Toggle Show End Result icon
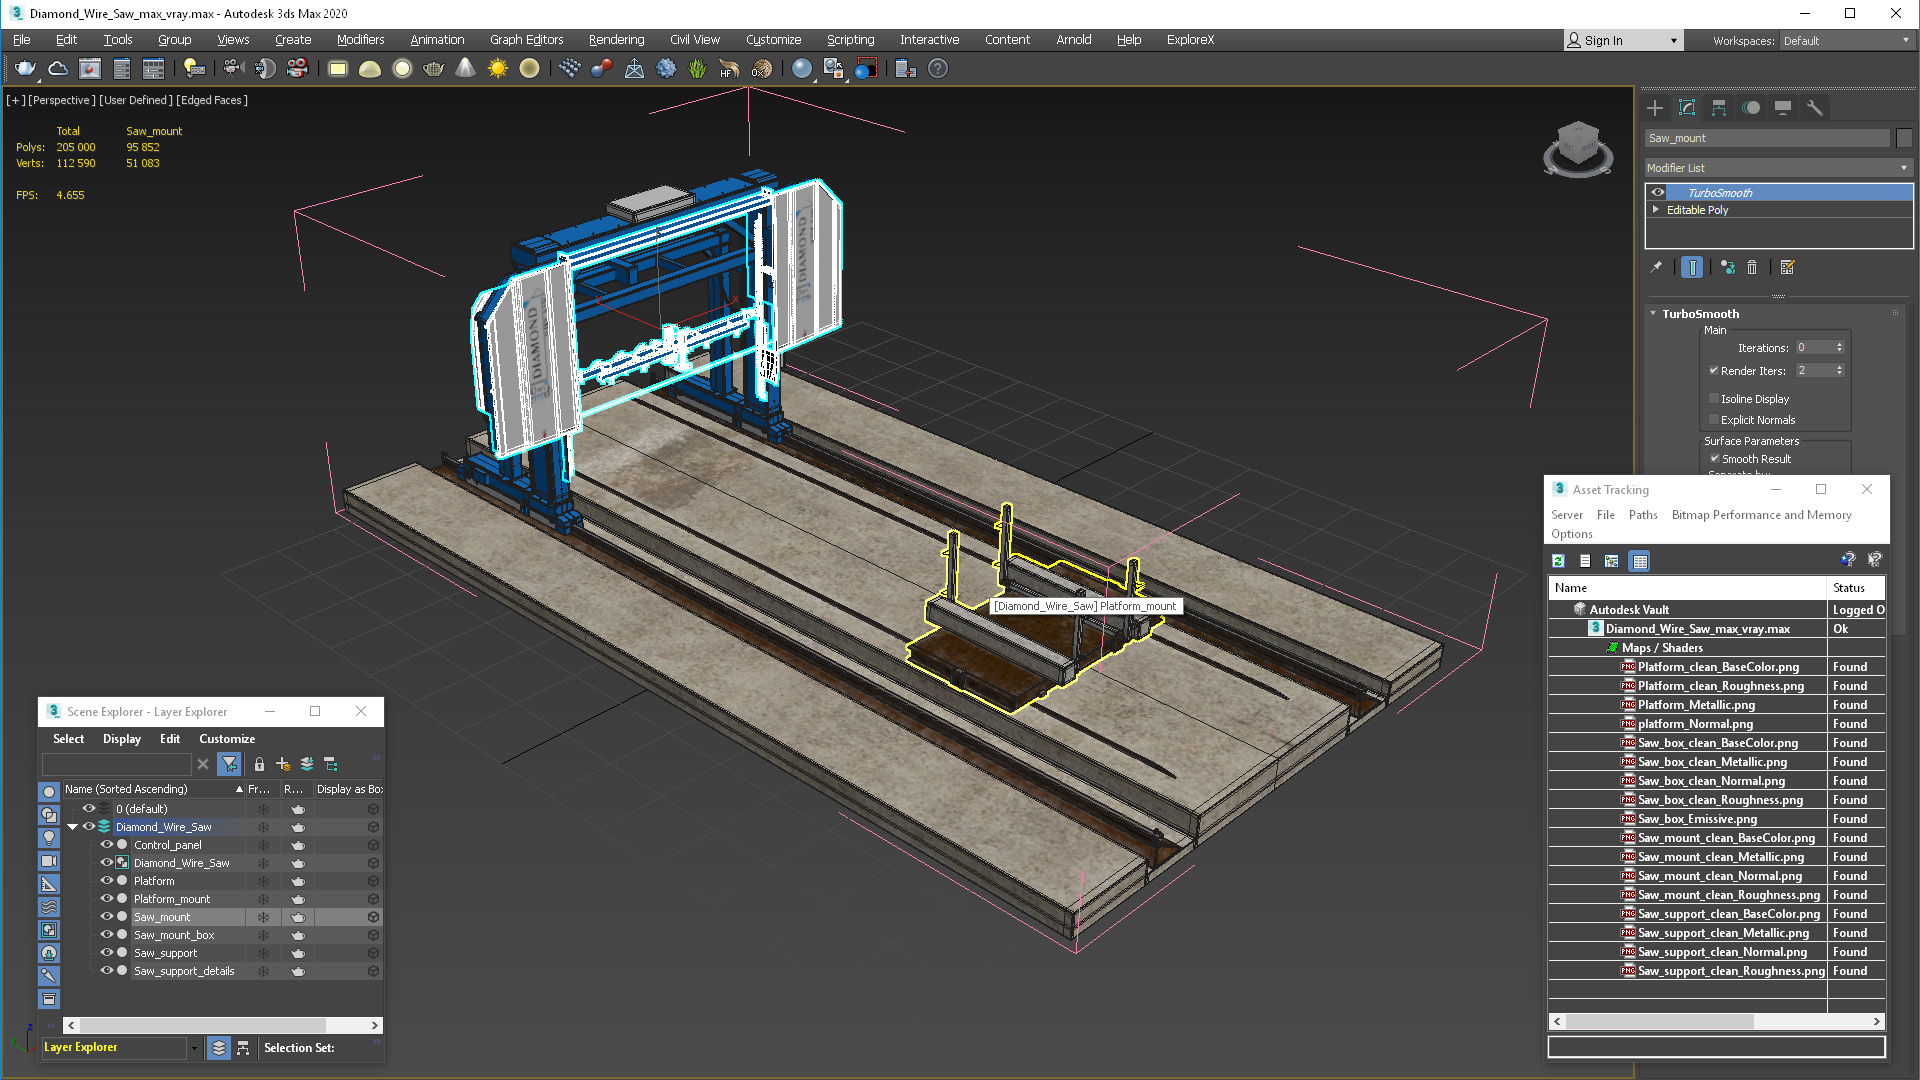This screenshot has width=1920, height=1080. pyautogui.click(x=1692, y=267)
